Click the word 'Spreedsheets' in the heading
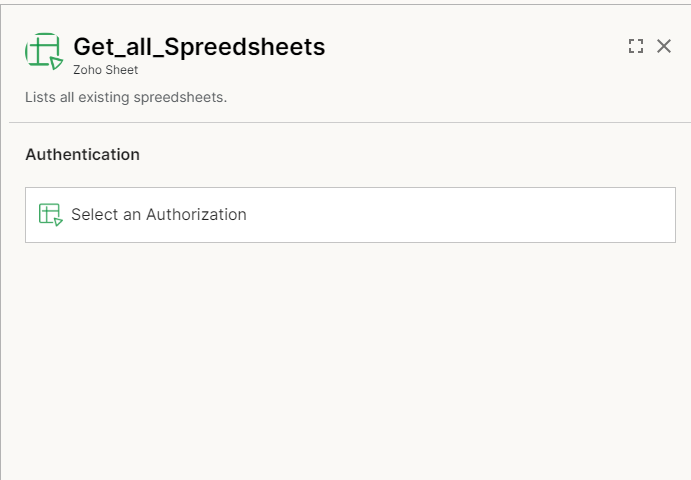This screenshot has width=691, height=480. pyautogui.click(x=245, y=46)
